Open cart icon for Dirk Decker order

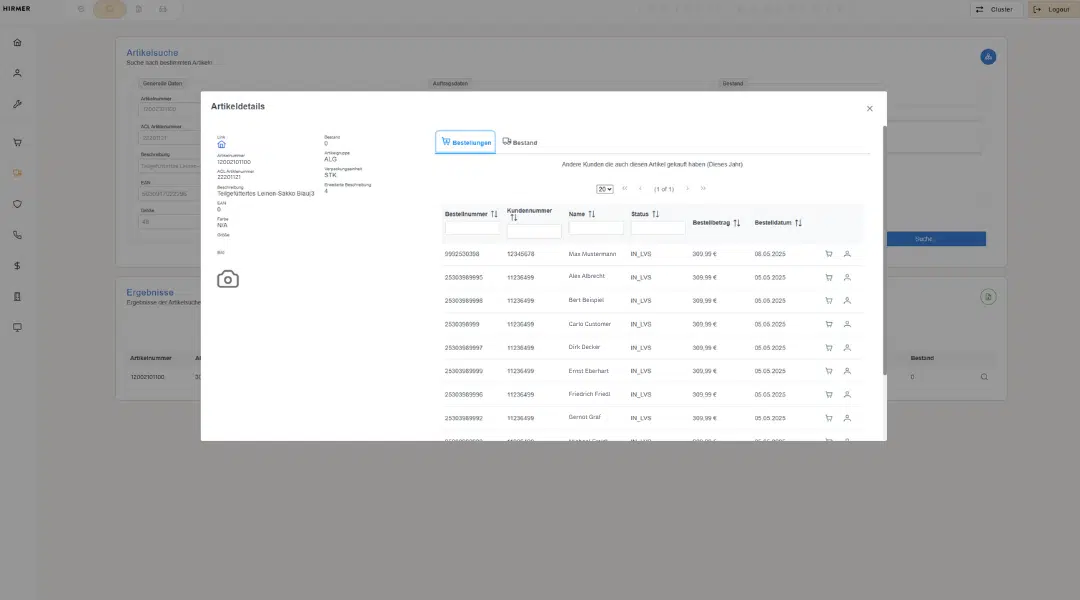[x=829, y=348]
